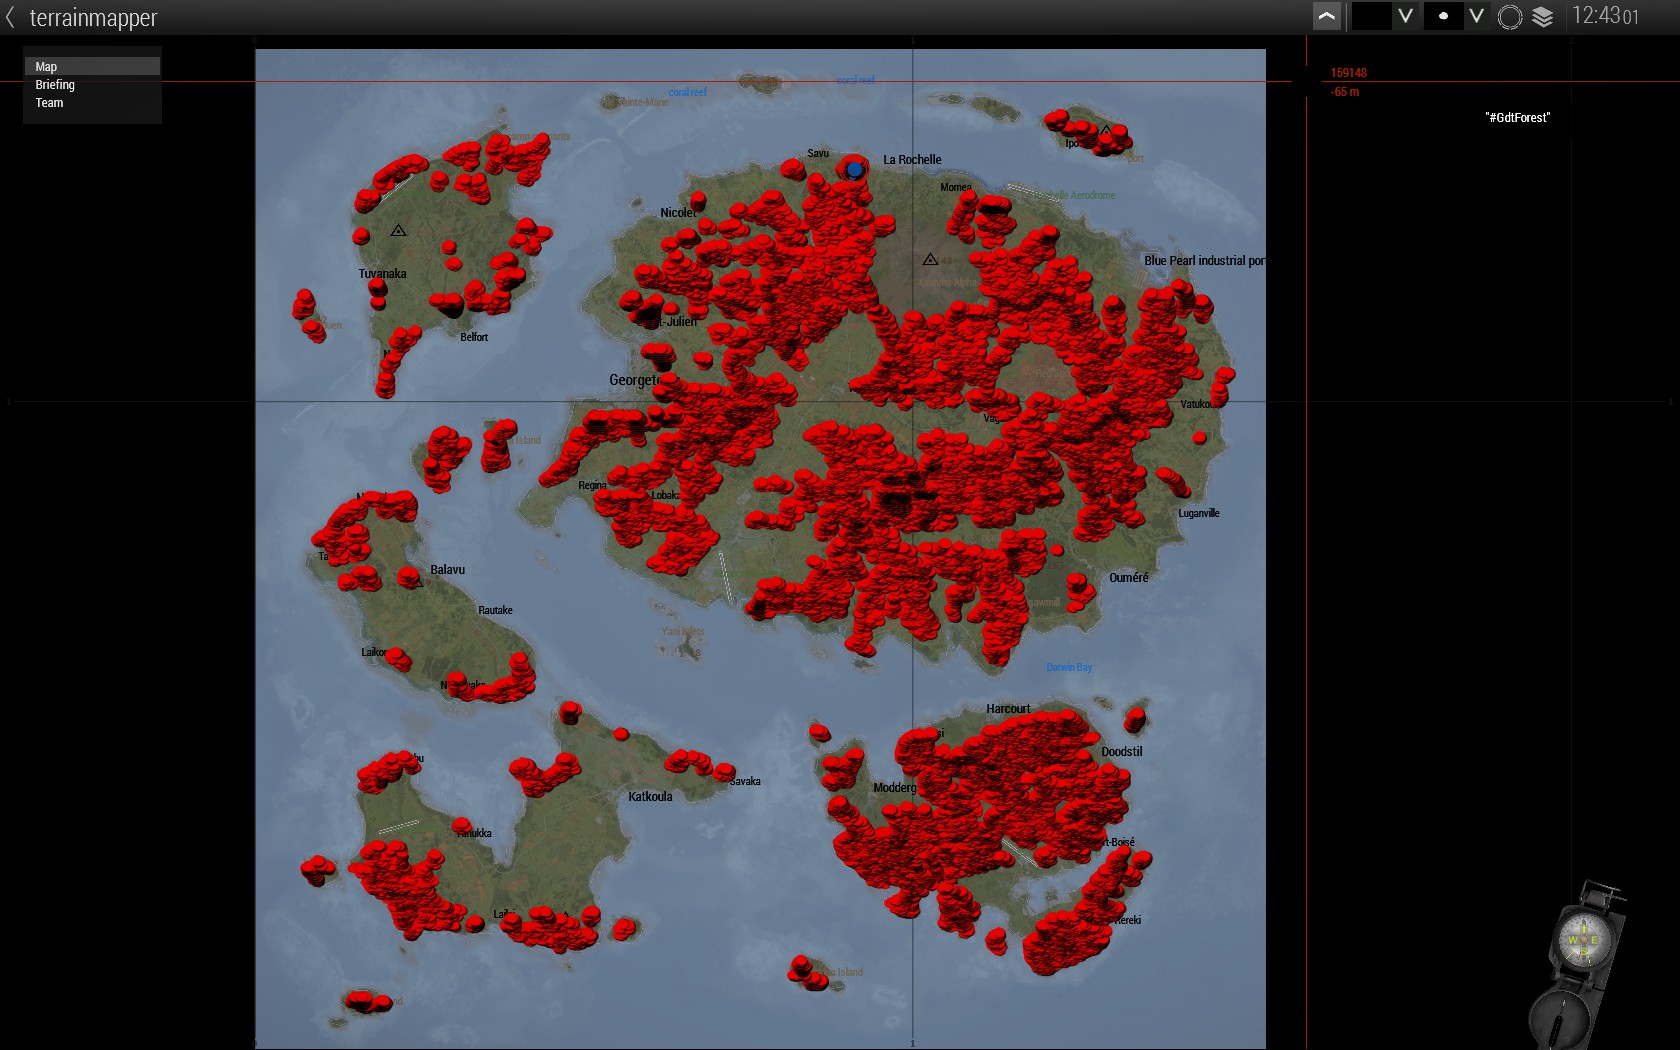The height and width of the screenshot is (1050, 1680).
Task: Center map on player using the circle icon
Action: pyautogui.click(x=1510, y=17)
